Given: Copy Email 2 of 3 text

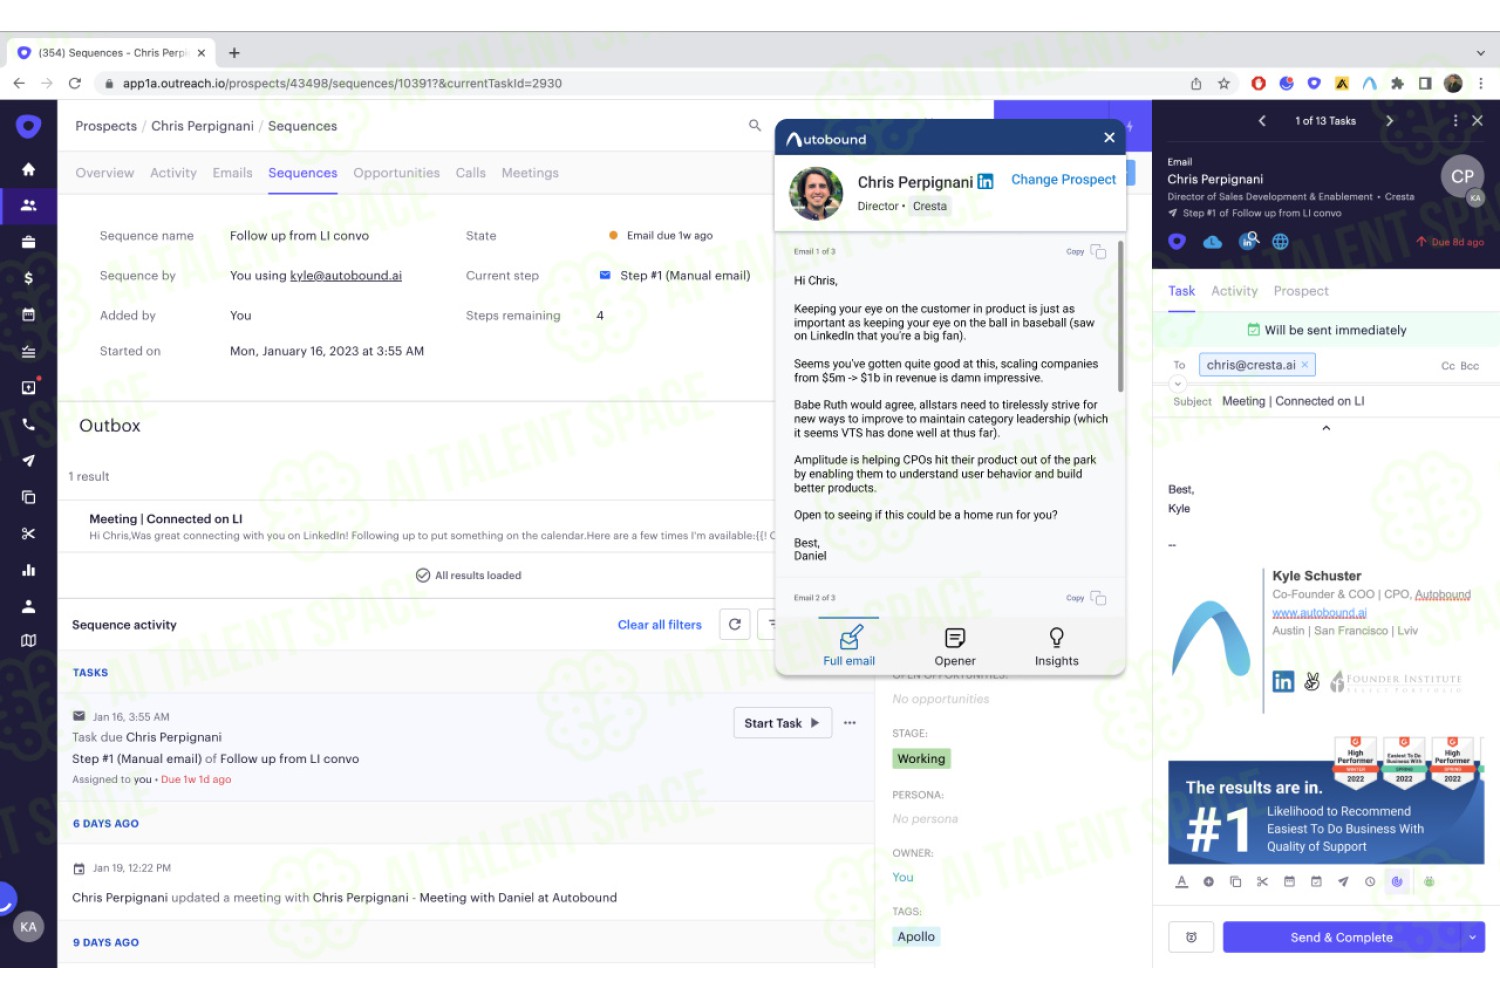Looking at the screenshot, I should [x=1086, y=598].
